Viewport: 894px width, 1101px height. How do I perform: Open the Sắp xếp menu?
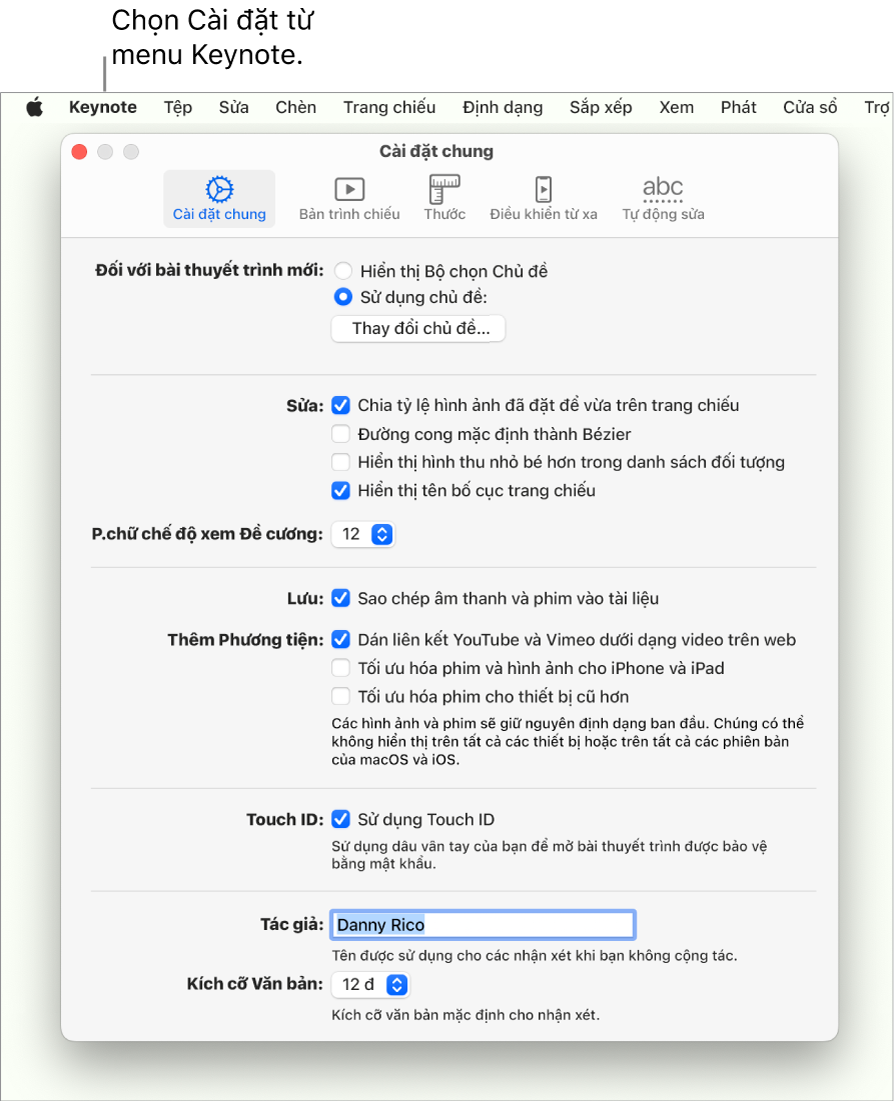pos(601,107)
